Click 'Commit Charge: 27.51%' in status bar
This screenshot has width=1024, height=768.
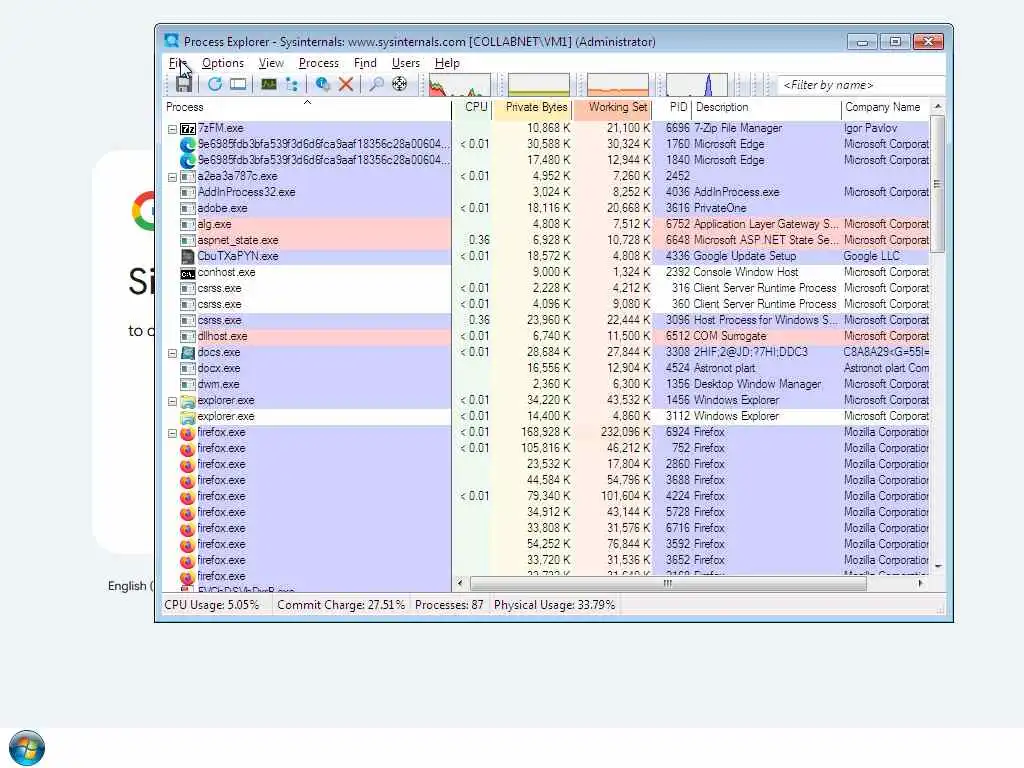coord(341,605)
